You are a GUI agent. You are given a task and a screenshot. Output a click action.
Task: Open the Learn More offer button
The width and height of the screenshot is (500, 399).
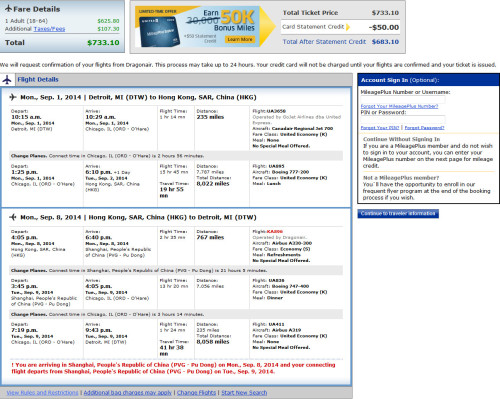[240, 39]
